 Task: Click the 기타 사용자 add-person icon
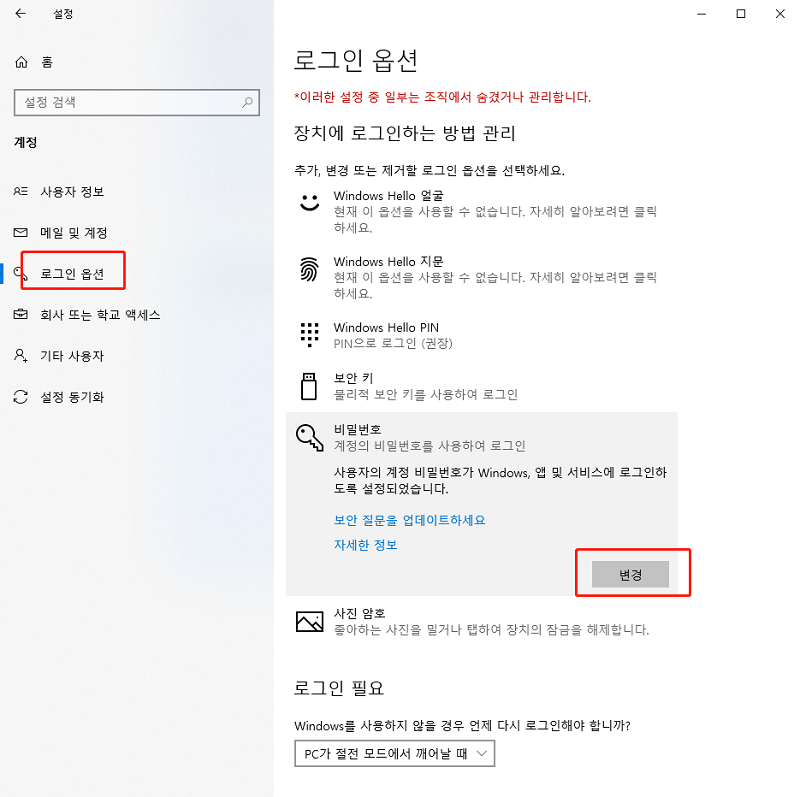(x=20, y=356)
